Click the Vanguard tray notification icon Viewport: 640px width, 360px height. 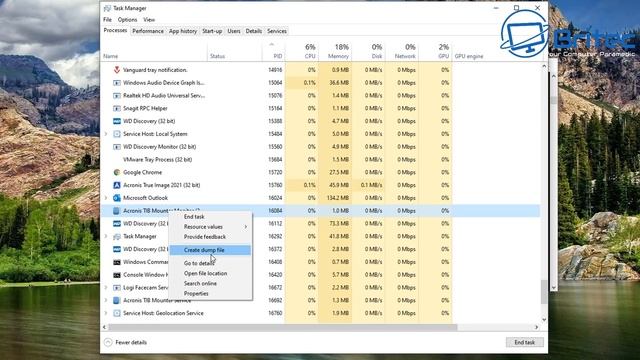tap(117, 70)
